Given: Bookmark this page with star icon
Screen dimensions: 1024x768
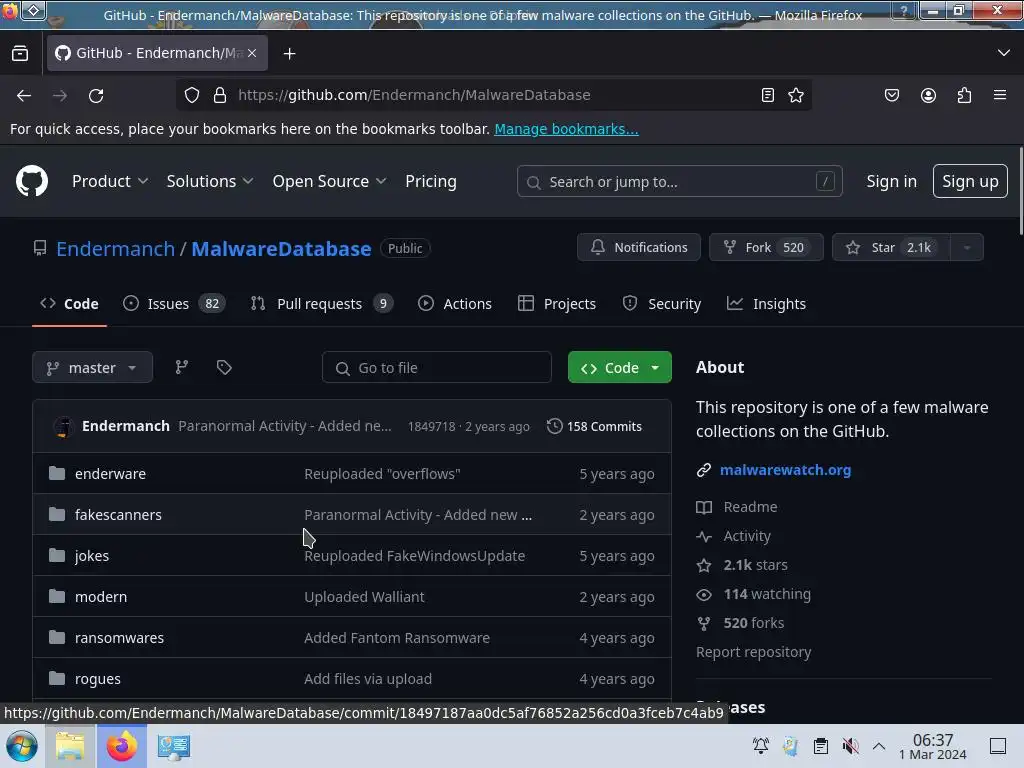Looking at the screenshot, I should 795,95.
